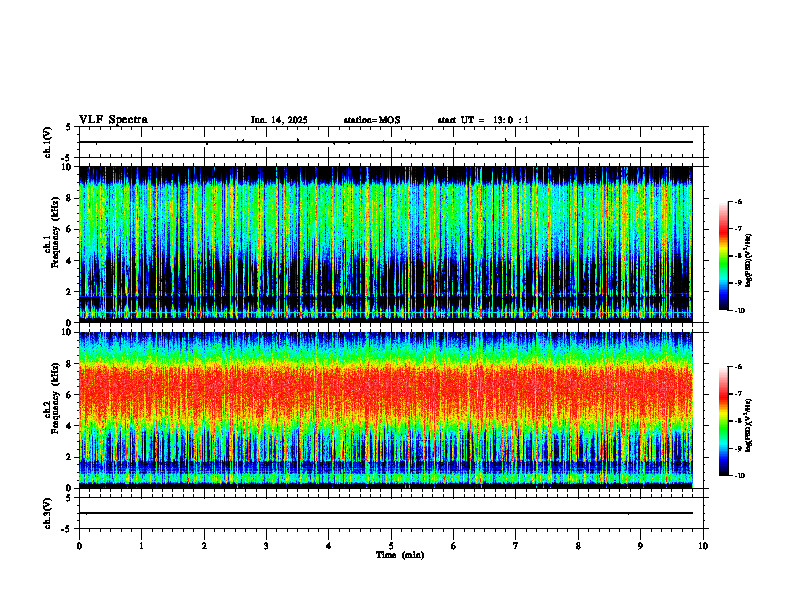Click the ch.2 color bar log(PSD) label

point(749,425)
